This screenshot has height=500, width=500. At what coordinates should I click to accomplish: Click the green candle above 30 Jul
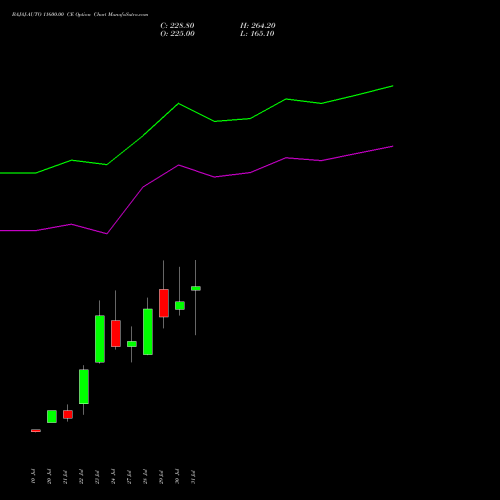coord(180,306)
